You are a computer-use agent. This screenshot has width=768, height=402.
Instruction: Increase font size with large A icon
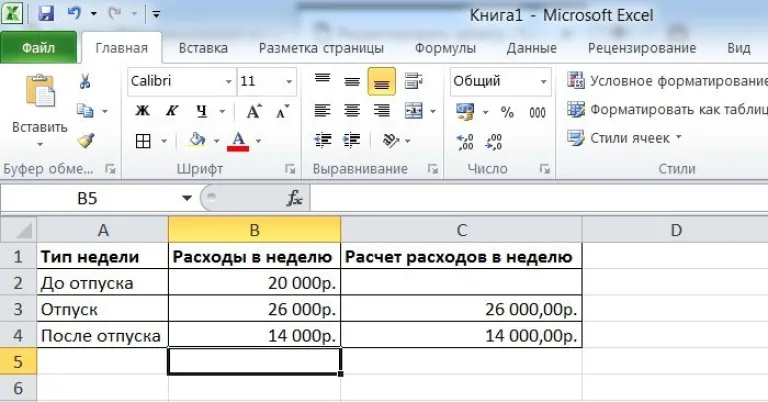pyautogui.click(x=254, y=112)
